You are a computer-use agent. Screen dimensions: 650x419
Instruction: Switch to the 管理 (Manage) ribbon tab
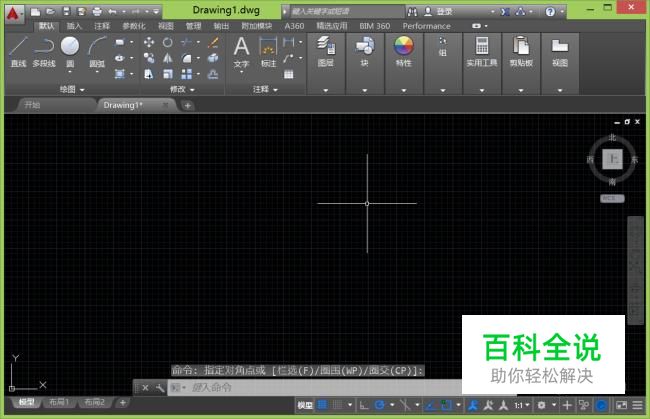(193, 26)
